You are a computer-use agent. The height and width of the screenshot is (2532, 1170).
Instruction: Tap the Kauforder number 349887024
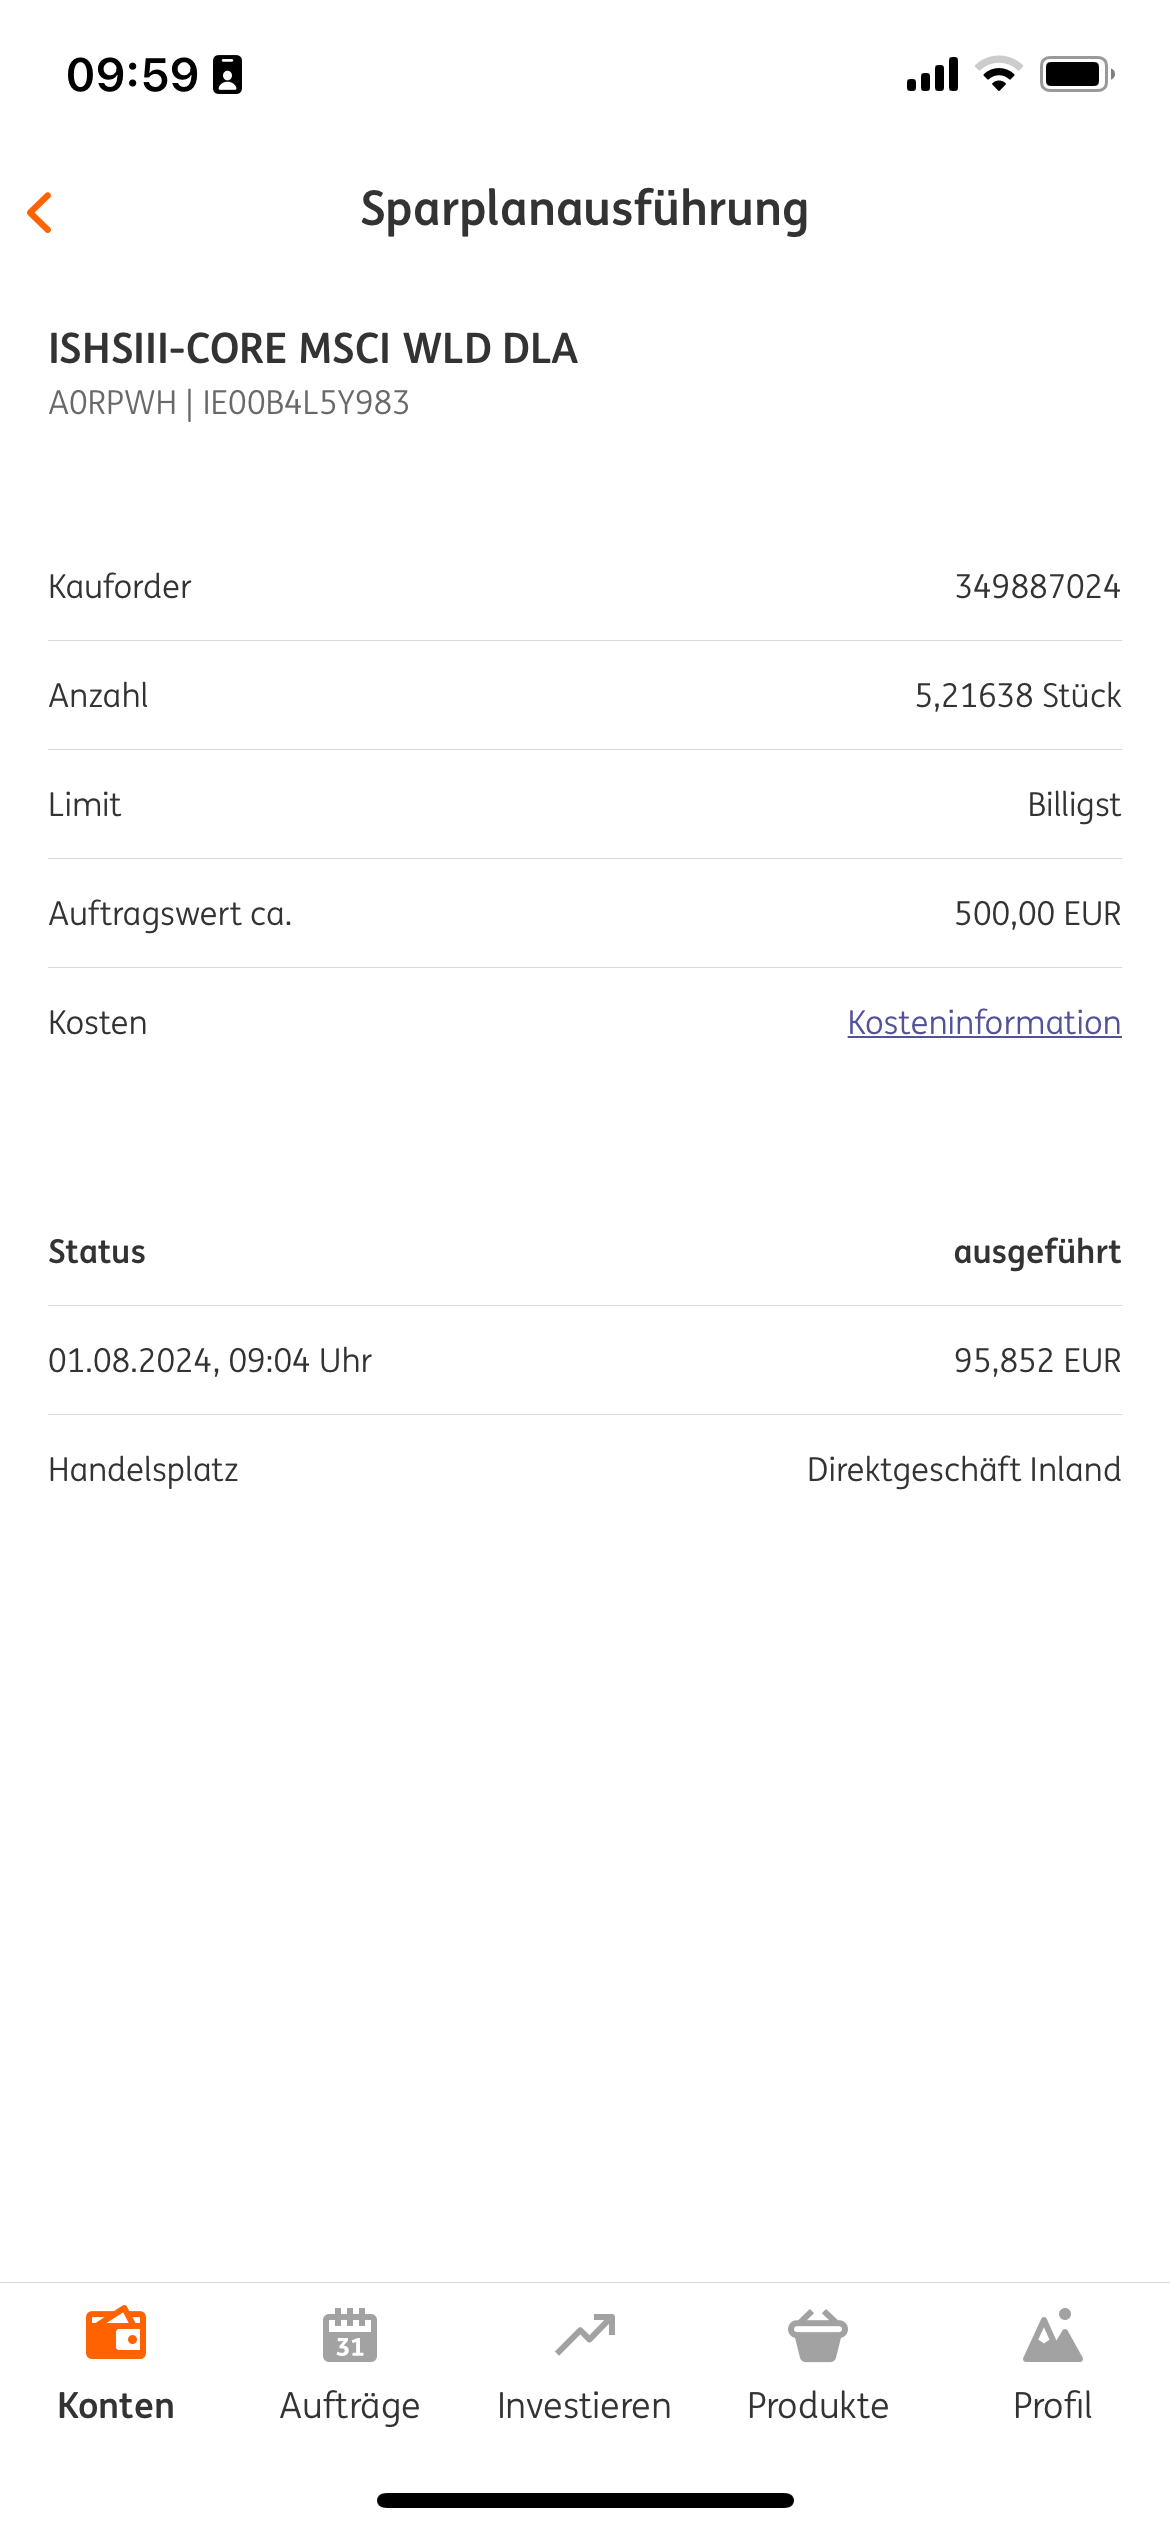click(1037, 587)
